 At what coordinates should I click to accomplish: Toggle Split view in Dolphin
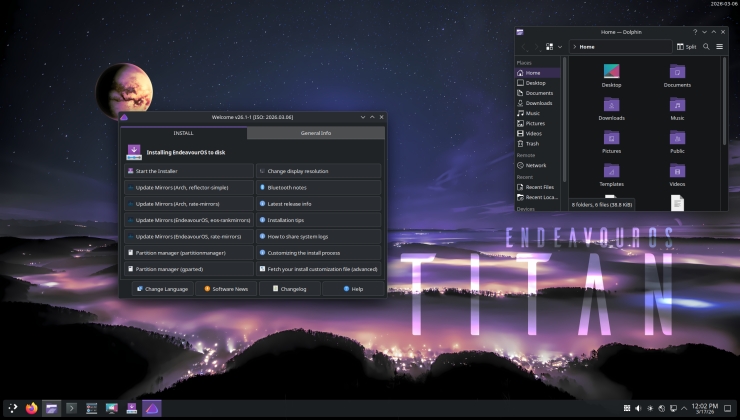click(686, 46)
